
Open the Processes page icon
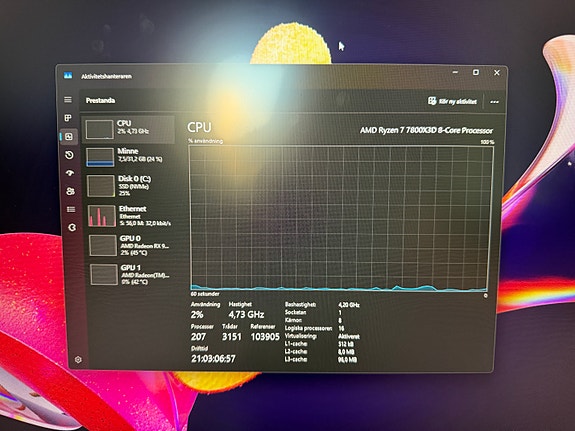[x=68, y=118]
